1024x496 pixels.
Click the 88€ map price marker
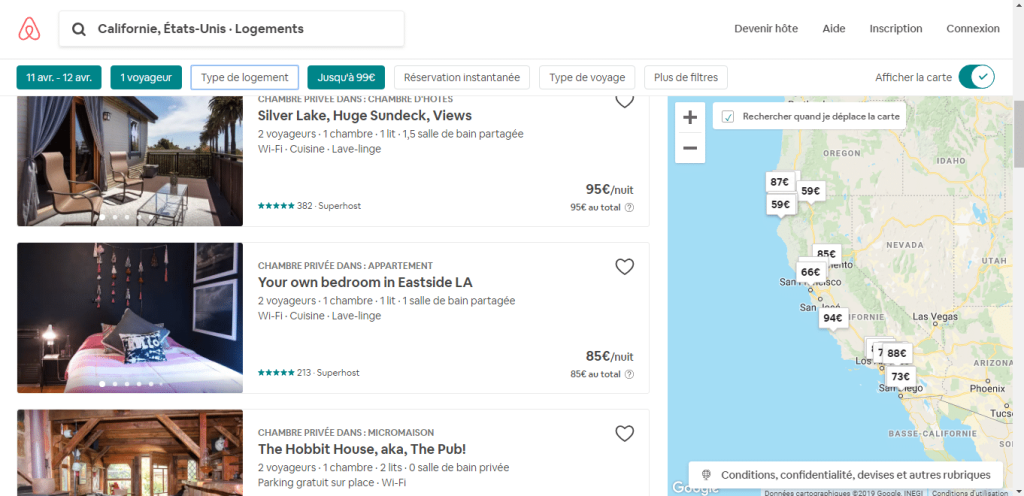[897, 353]
